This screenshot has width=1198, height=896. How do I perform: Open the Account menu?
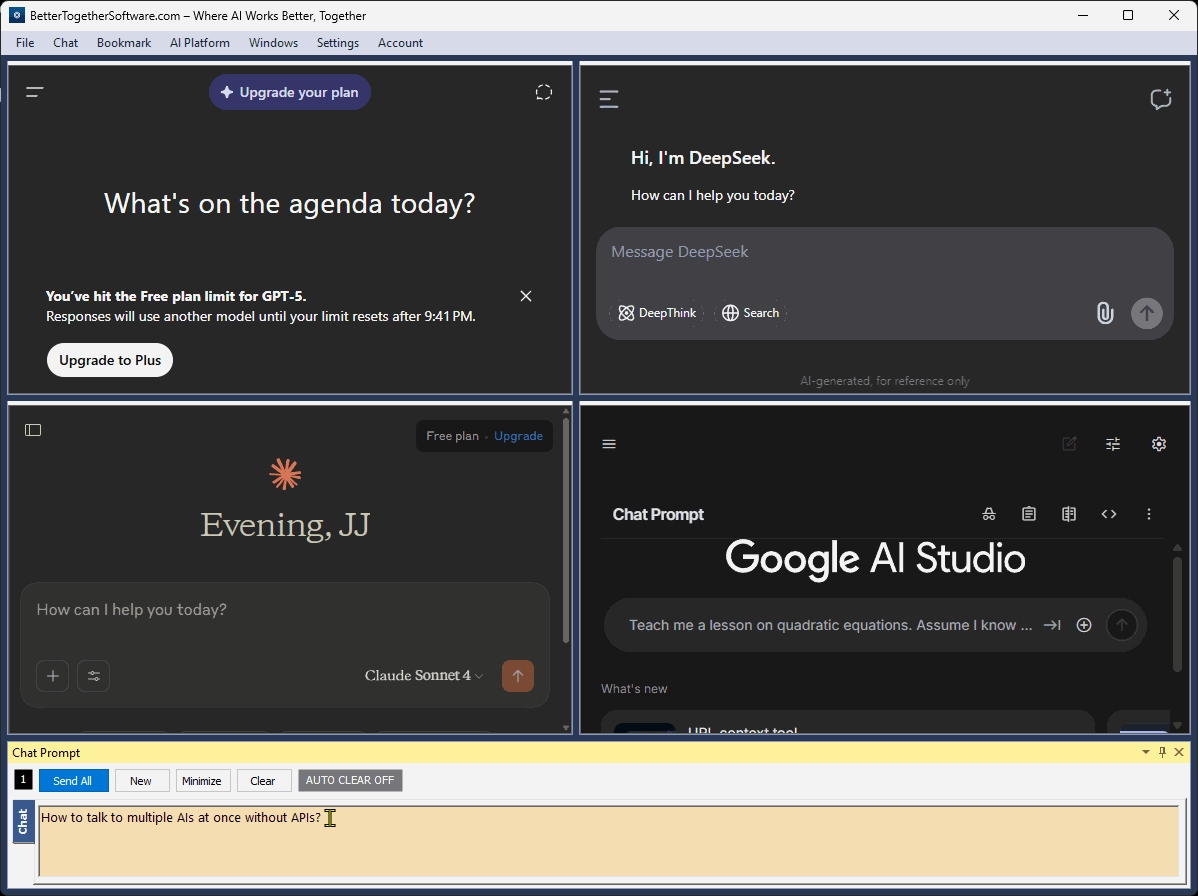pyautogui.click(x=400, y=43)
